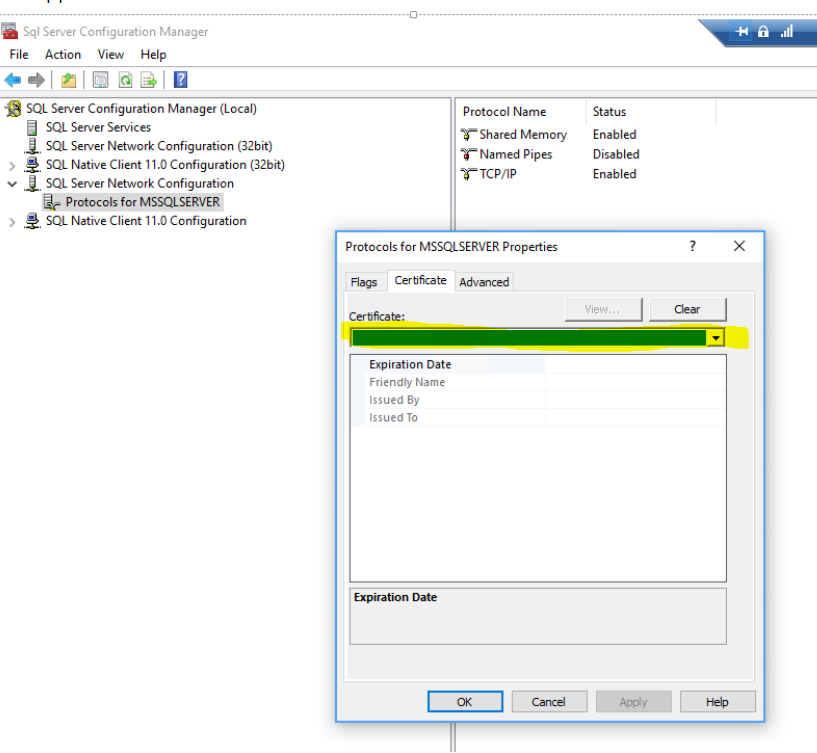Click the Apply button
This screenshot has height=753, width=817.
(633, 701)
